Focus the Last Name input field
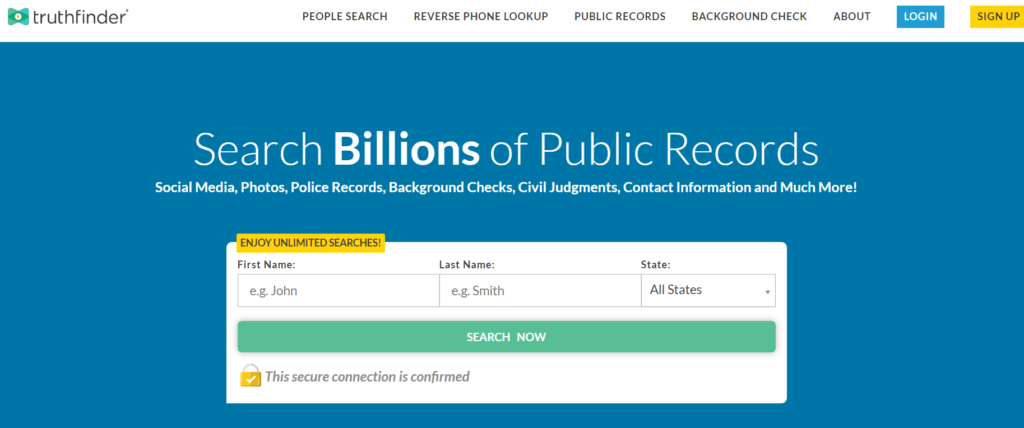1024x428 pixels. (x=540, y=291)
